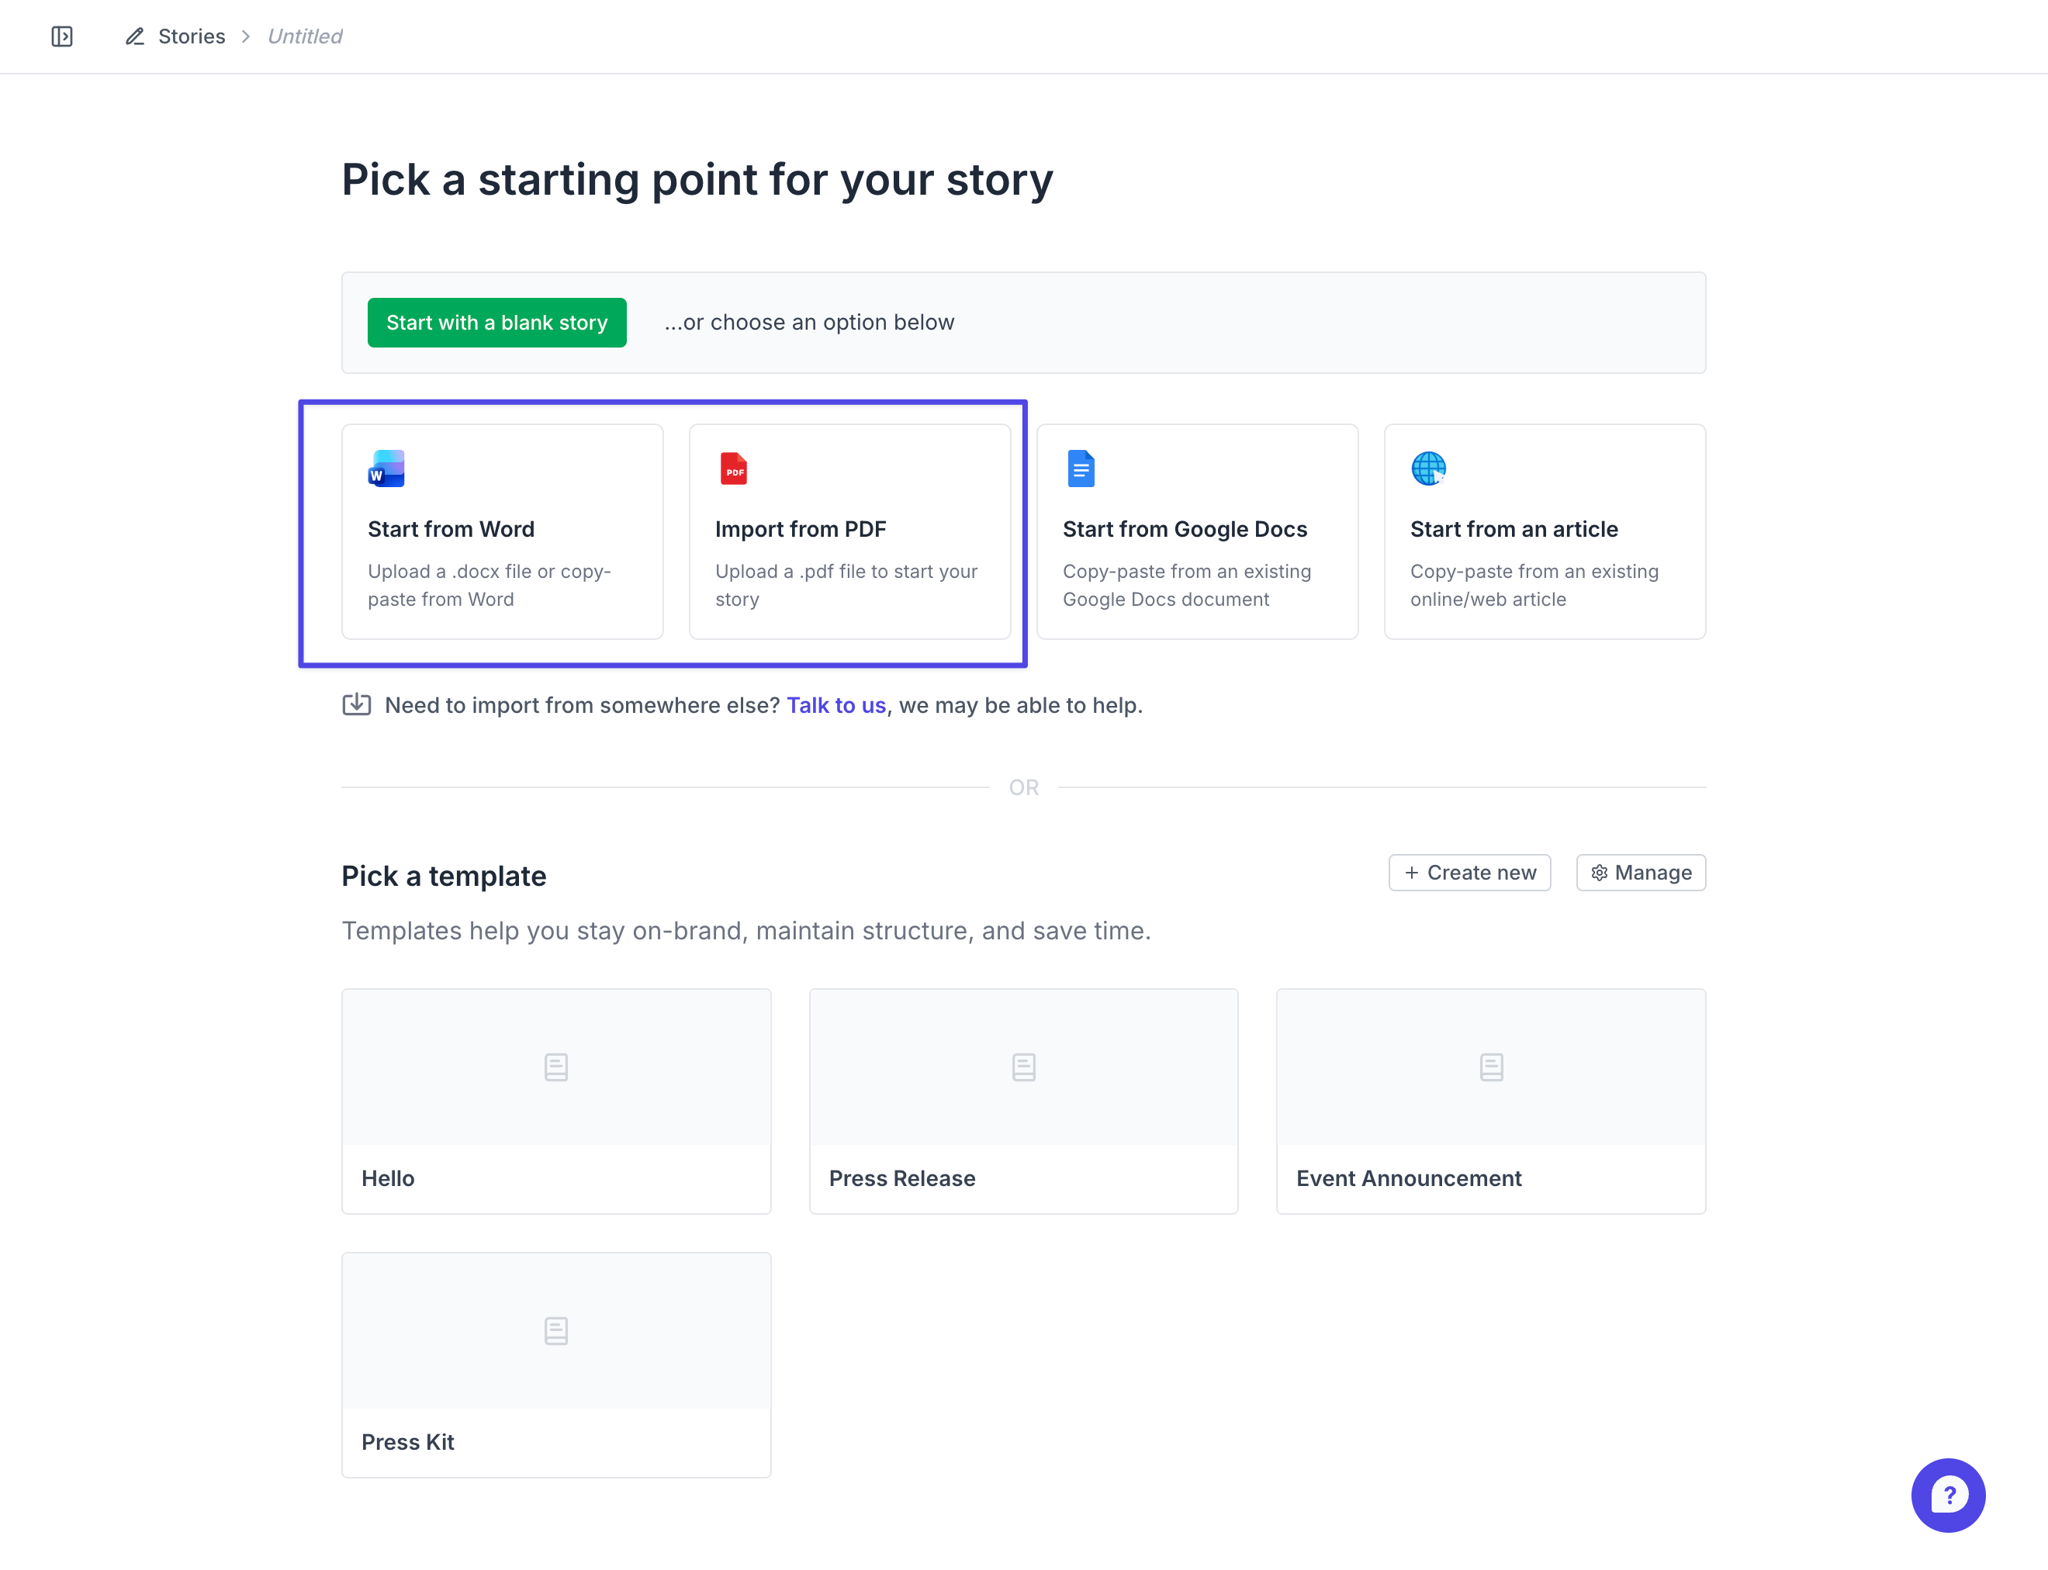Select the Hello template thumbnail
This screenshot has width=2048, height=1570.
pos(556,1067)
